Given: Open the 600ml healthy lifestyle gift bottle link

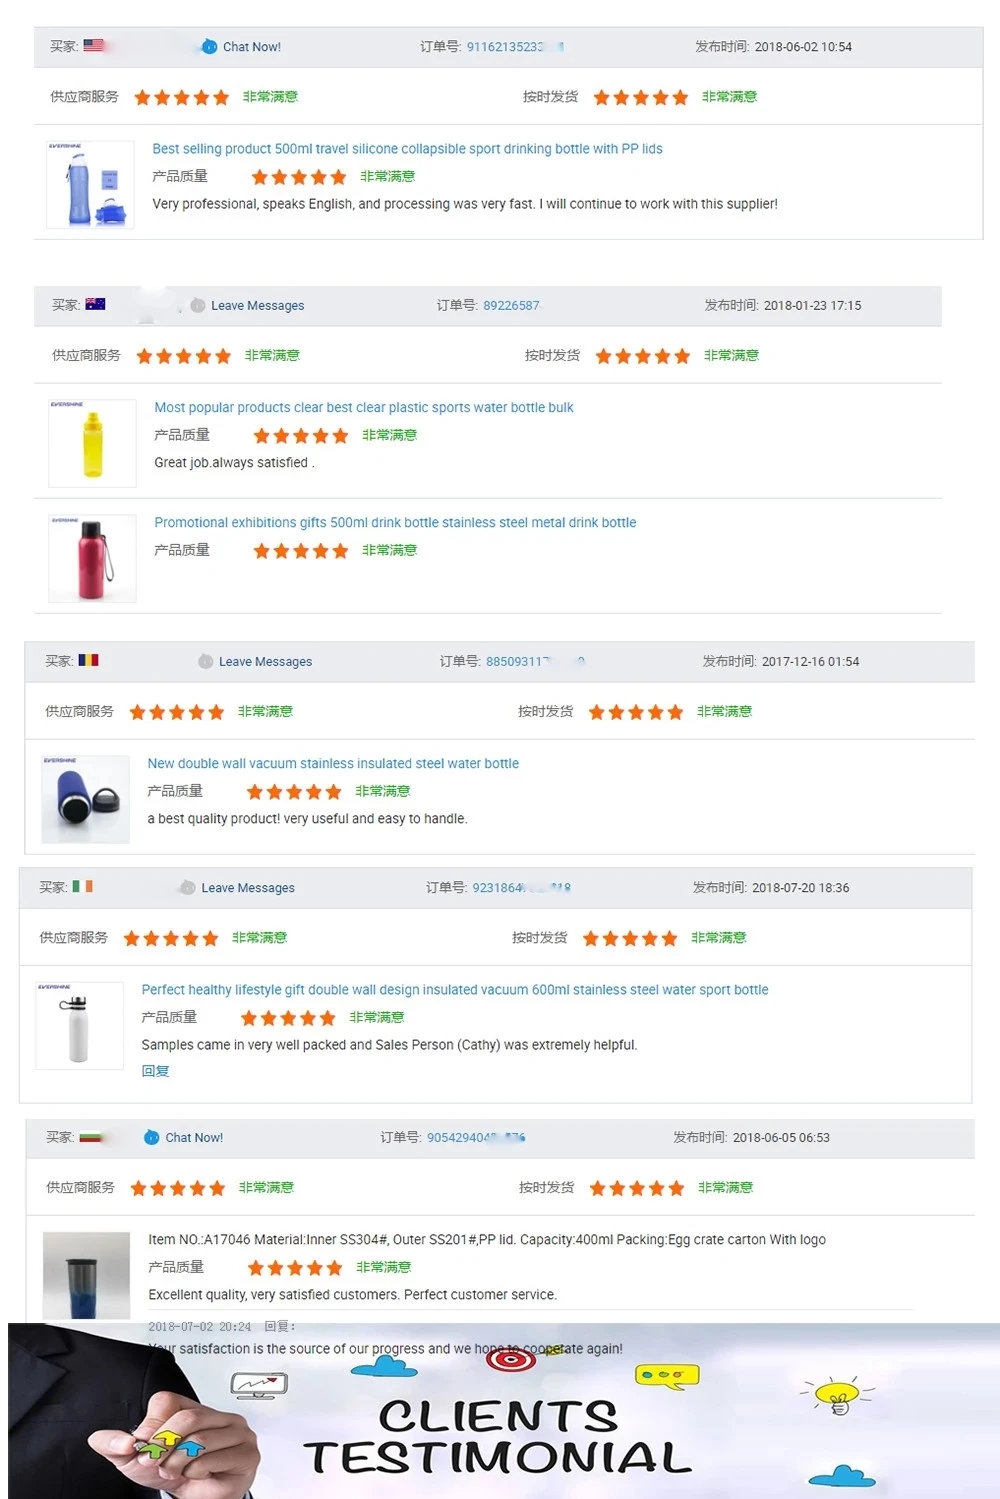Looking at the screenshot, I should click(x=455, y=990).
